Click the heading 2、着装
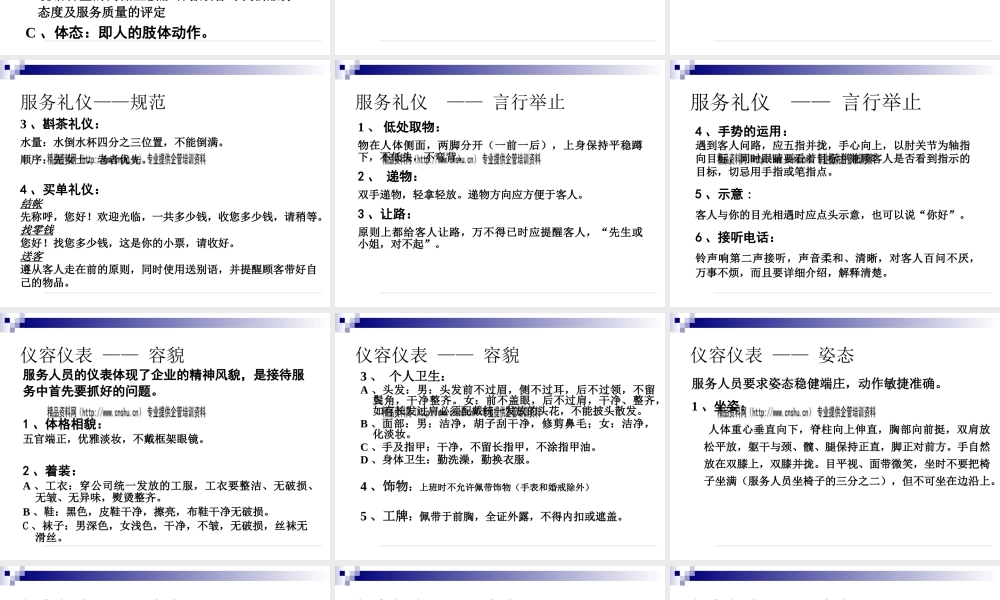The width and height of the screenshot is (1000, 600). pyautogui.click(x=50, y=471)
